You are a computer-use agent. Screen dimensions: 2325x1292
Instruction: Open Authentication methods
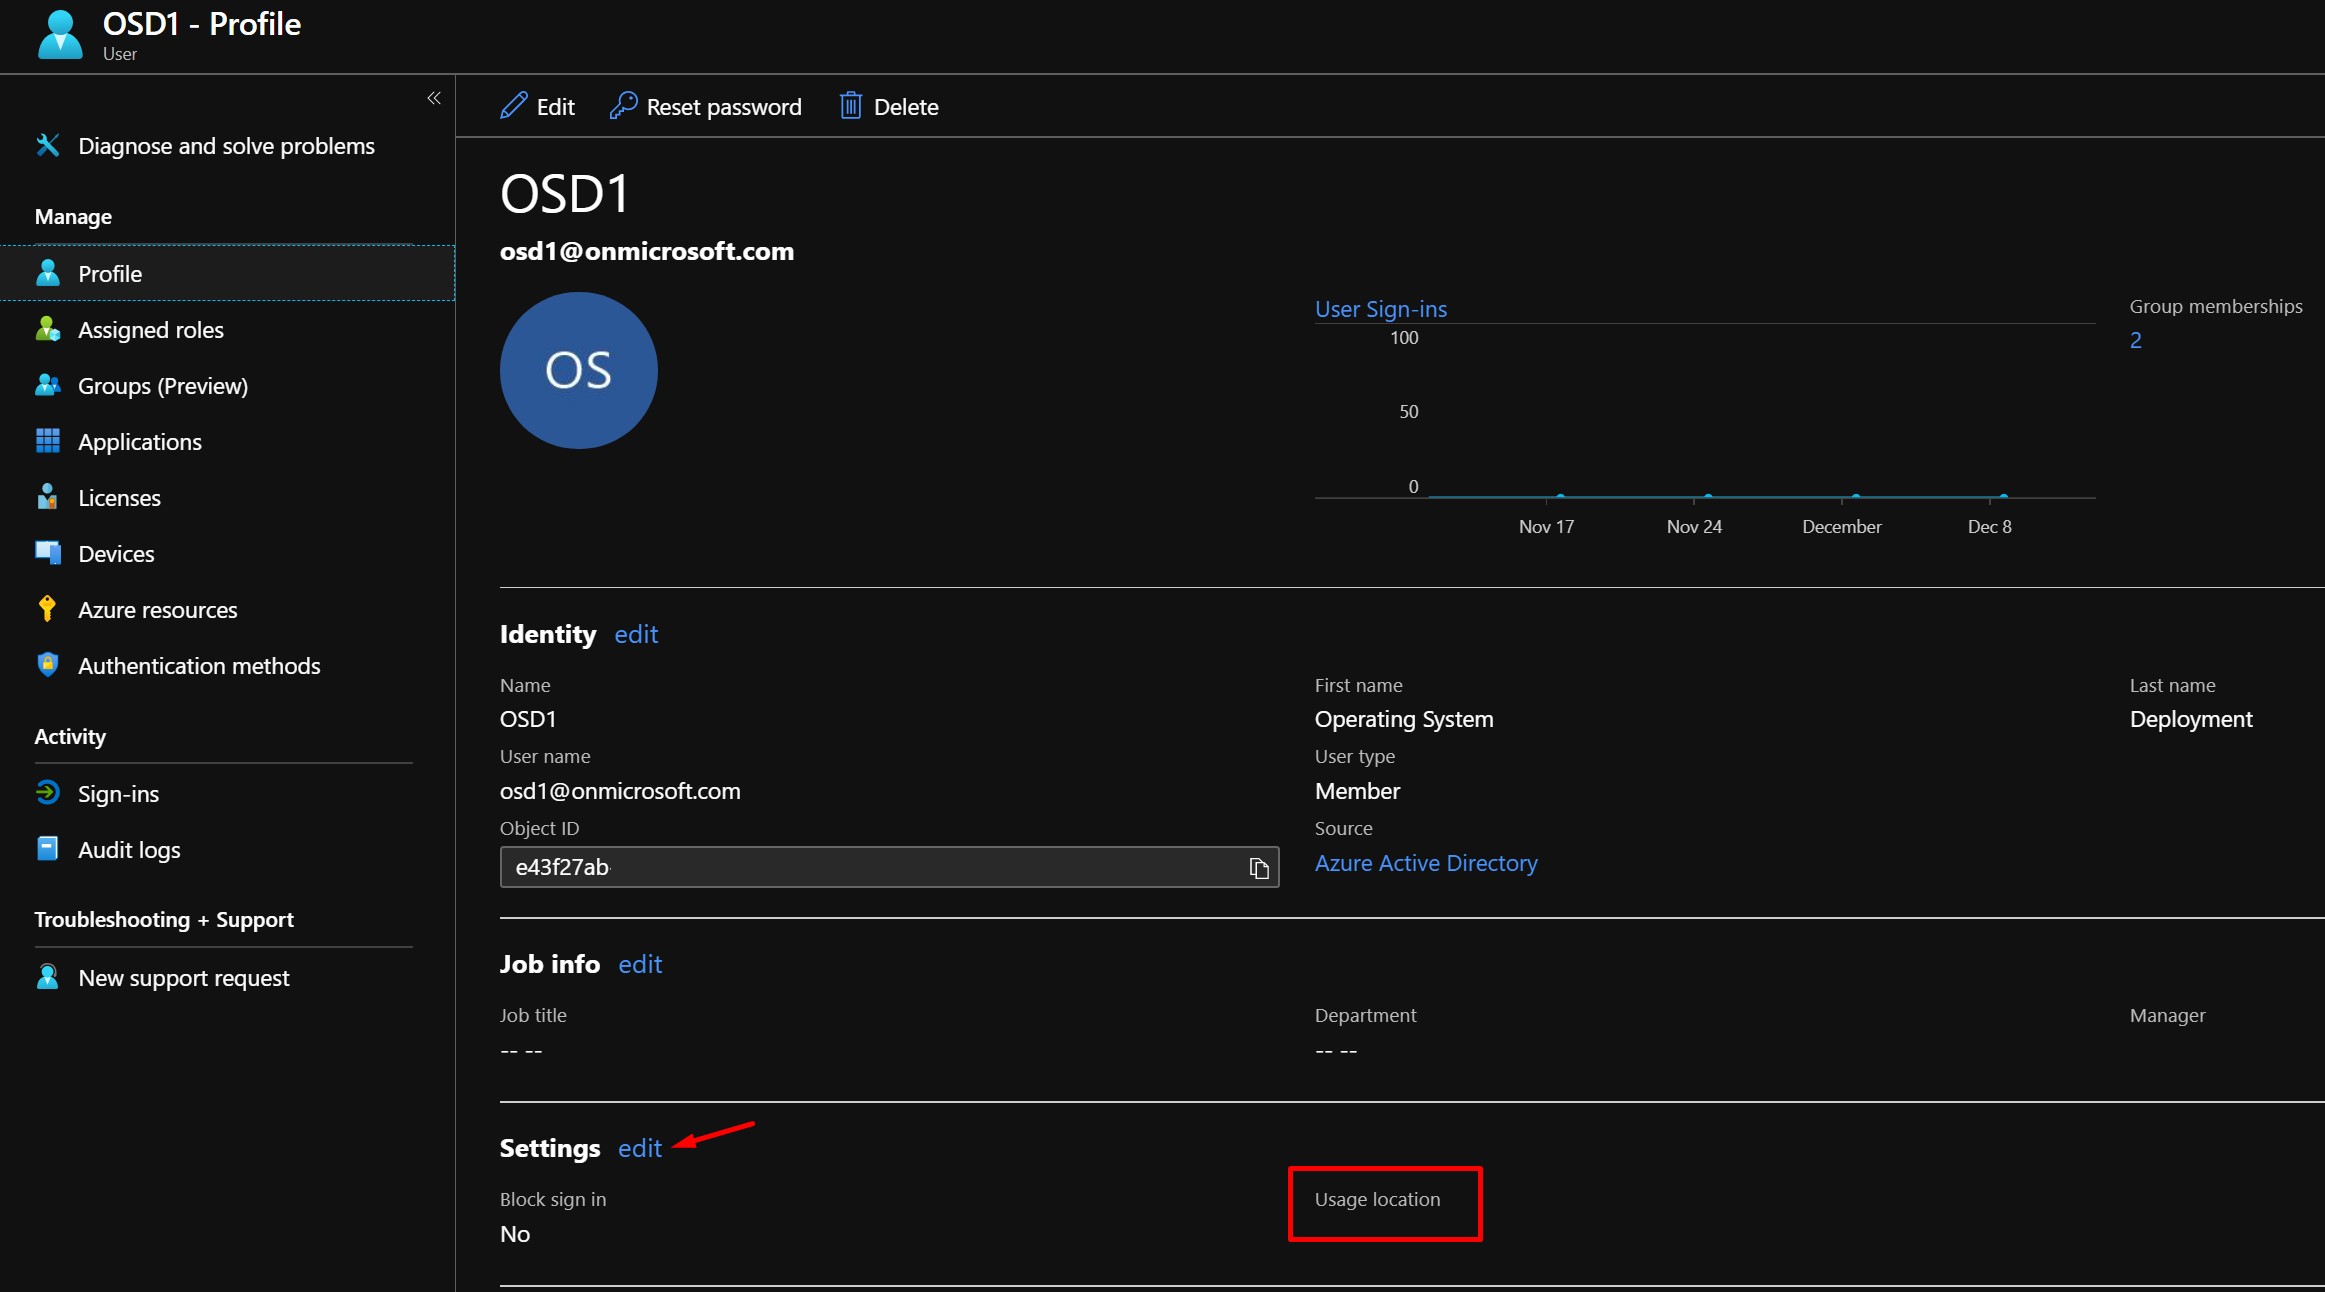point(198,665)
